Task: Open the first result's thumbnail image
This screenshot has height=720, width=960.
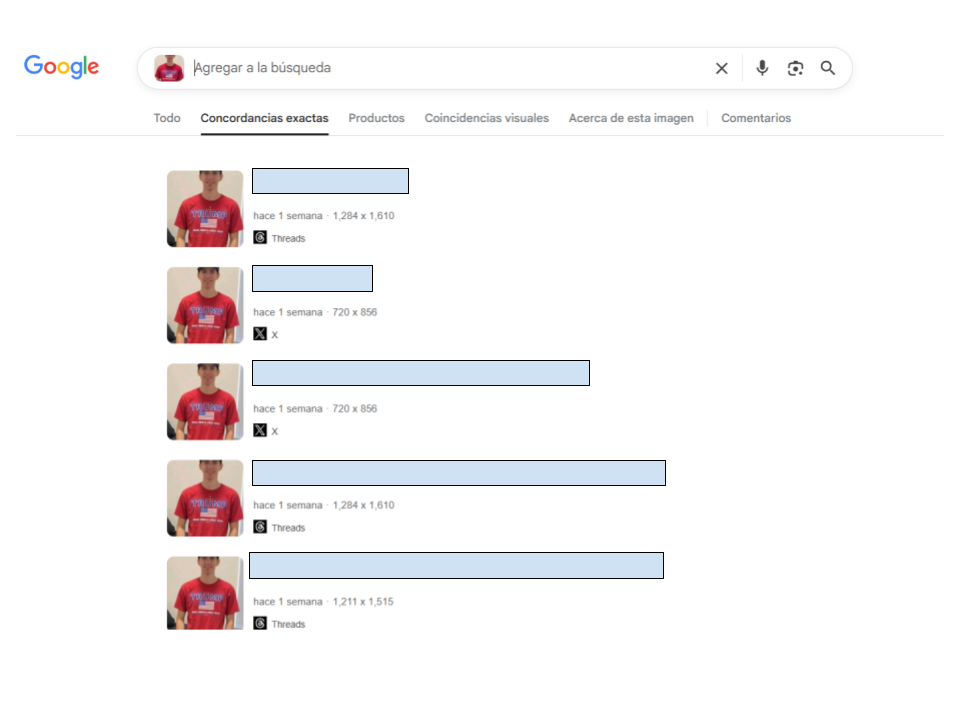Action: 205,209
